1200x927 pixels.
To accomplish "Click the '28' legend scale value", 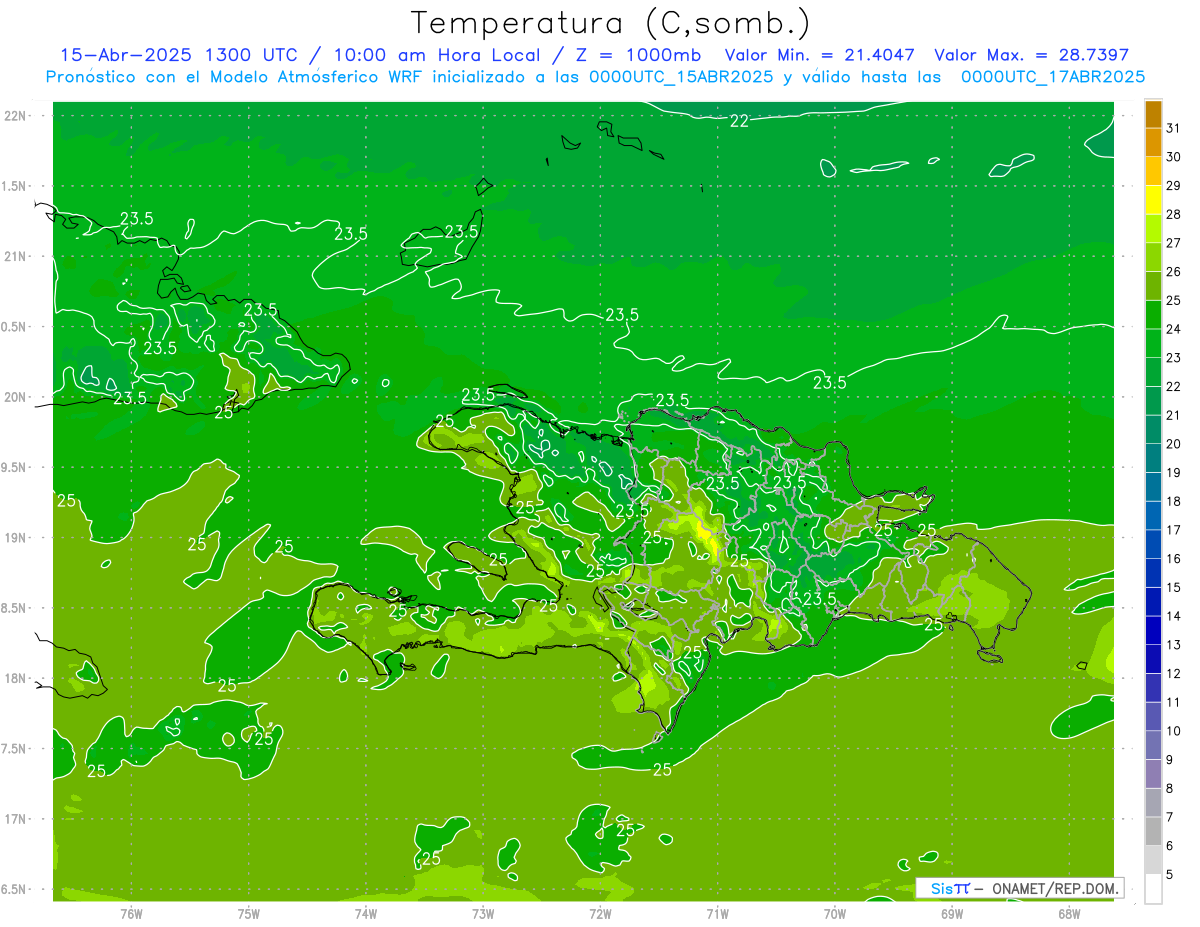I will (1174, 214).
